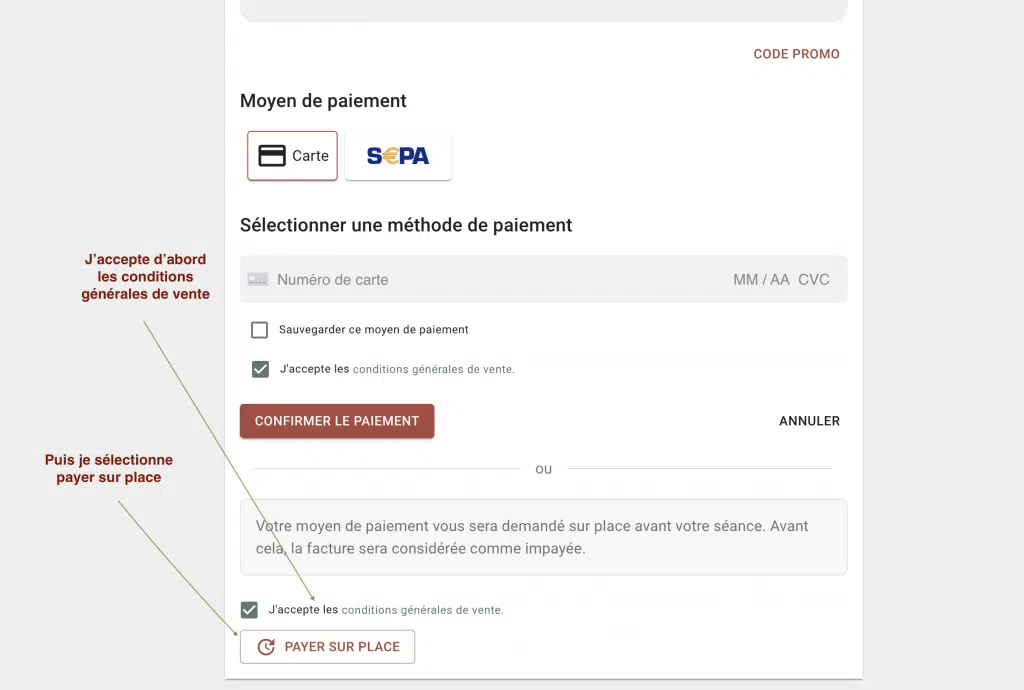The image size is (1024, 690).
Task: Click CONFIRMER LE PAIEMENT
Action: (337, 421)
